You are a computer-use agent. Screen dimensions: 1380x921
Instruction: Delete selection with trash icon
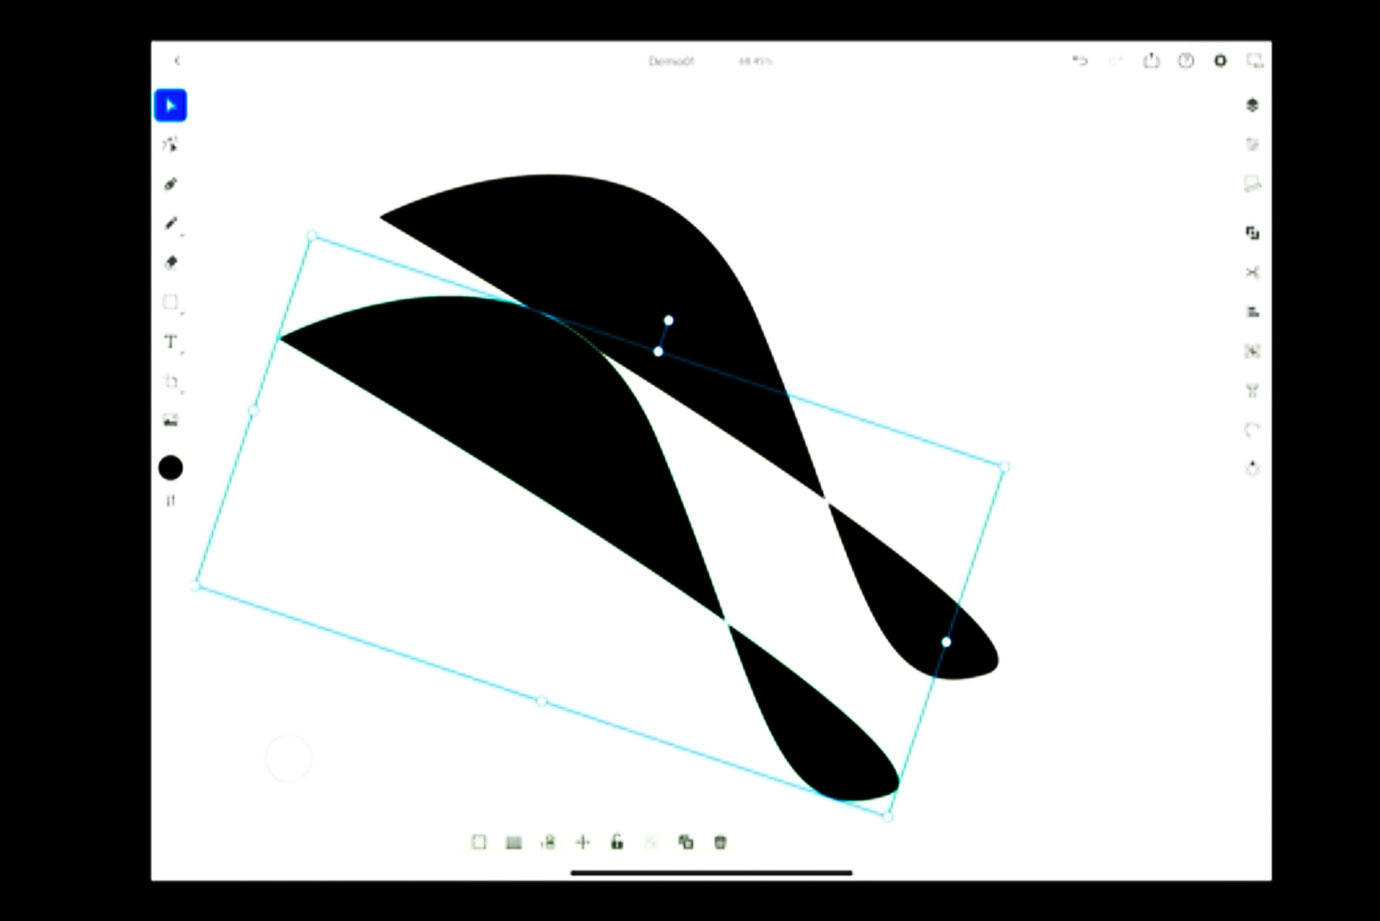point(720,842)
